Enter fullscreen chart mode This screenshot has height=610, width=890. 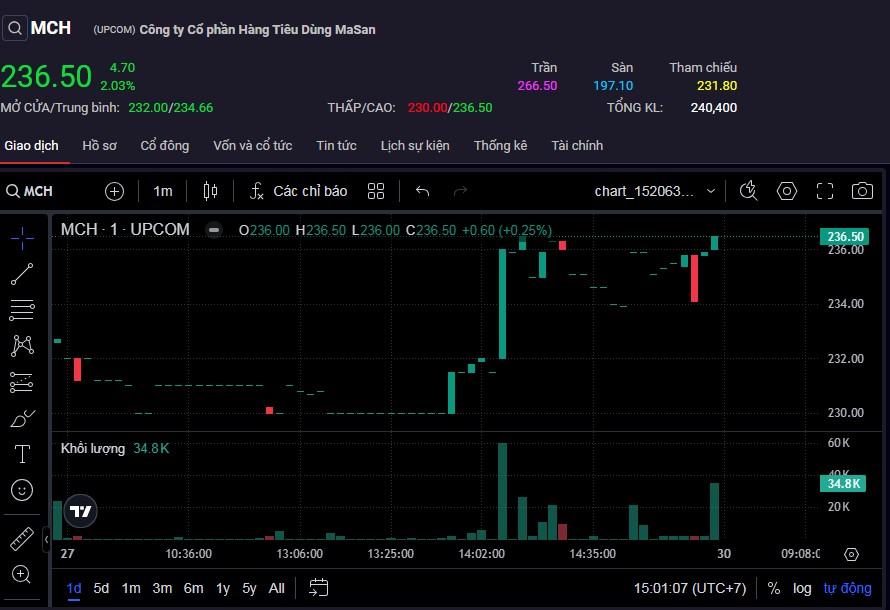[x=825, y=191]
